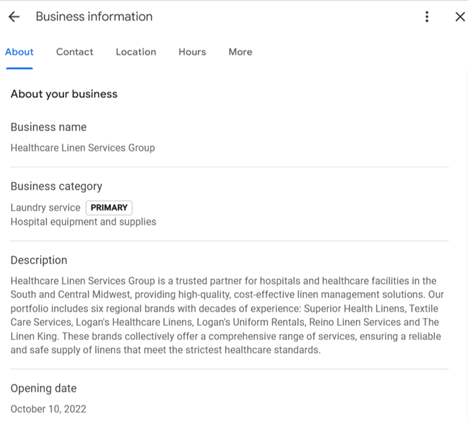
Task: Click the PRIMARY badge
Action: point(109,208)
